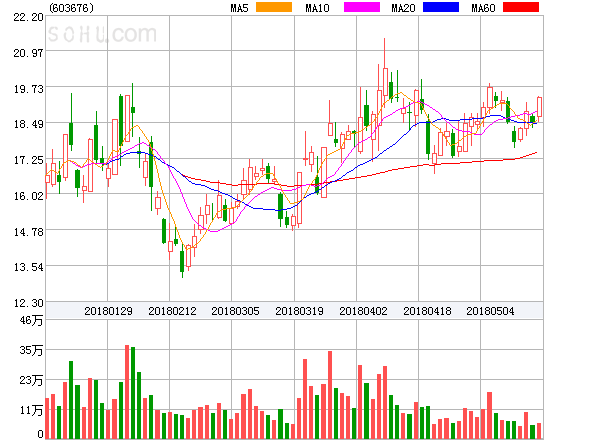Screen dimensions: 600x440
Task: Click the 19.73 price axis label
Action: [28, 89]
